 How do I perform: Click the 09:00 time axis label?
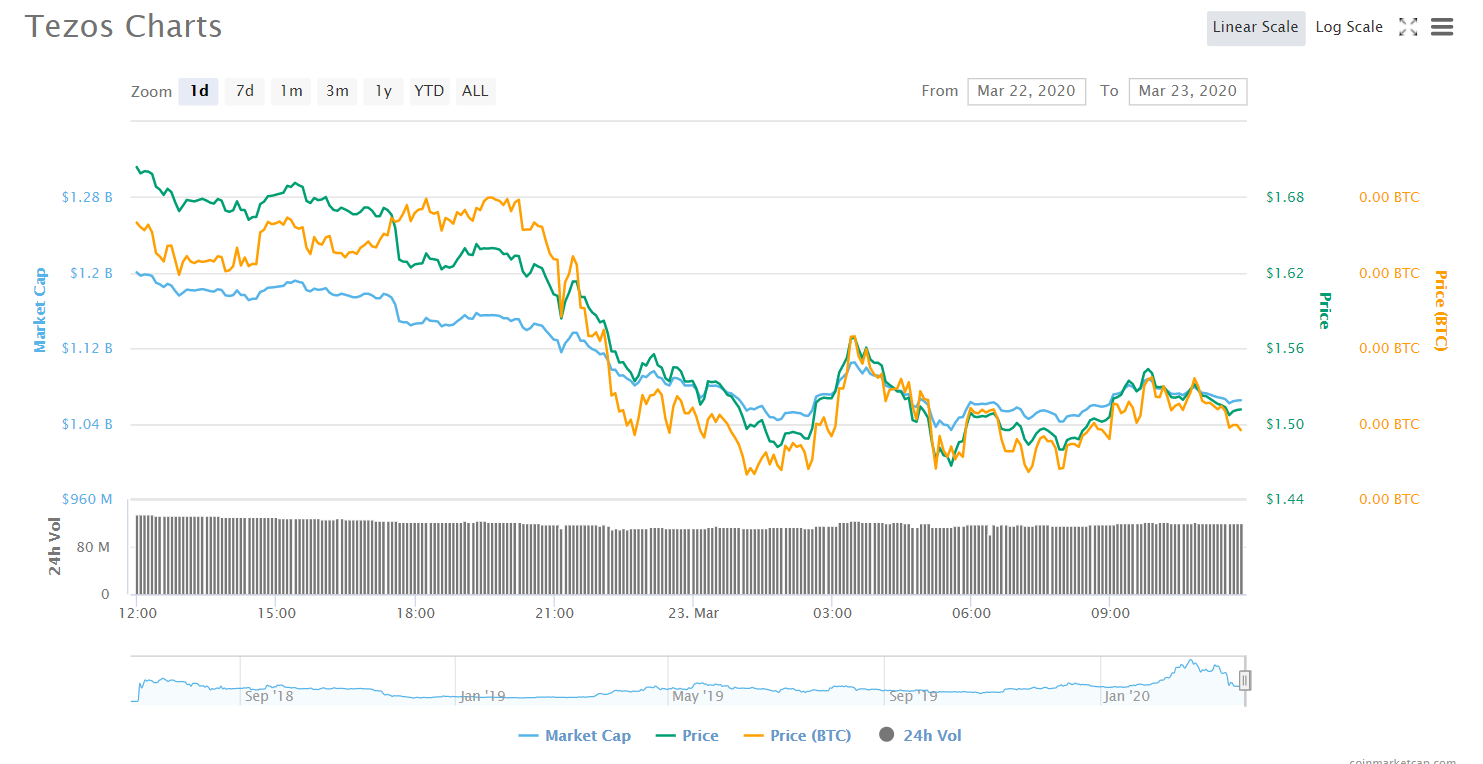click(1110, 613)
